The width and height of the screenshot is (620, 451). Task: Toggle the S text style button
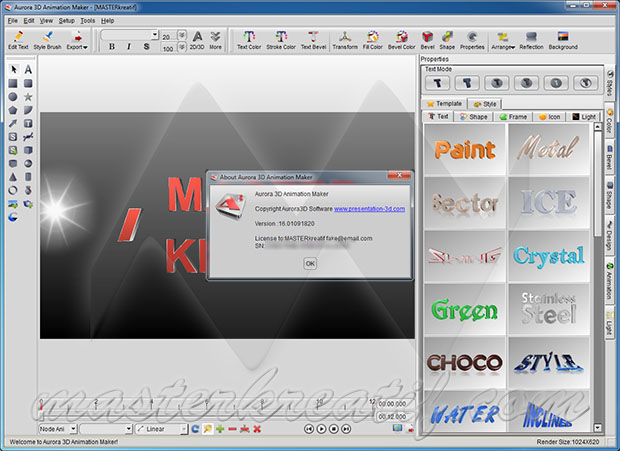pyautogui.click(x=146, y=47)
